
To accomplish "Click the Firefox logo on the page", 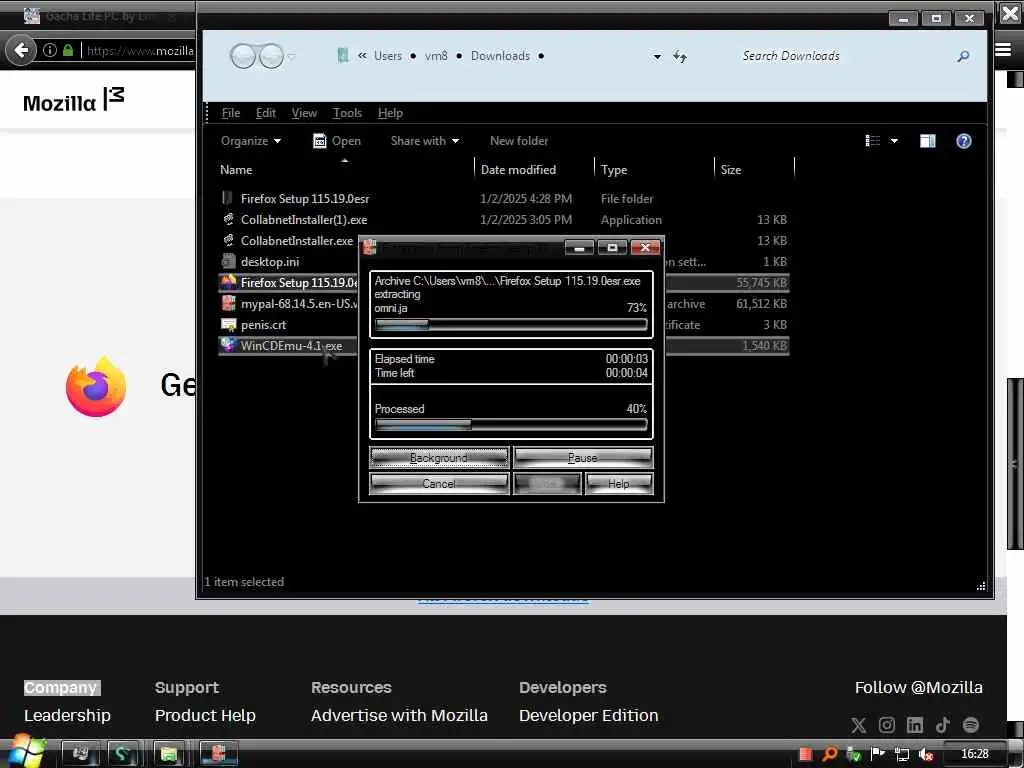I will (x=96, y=387).
